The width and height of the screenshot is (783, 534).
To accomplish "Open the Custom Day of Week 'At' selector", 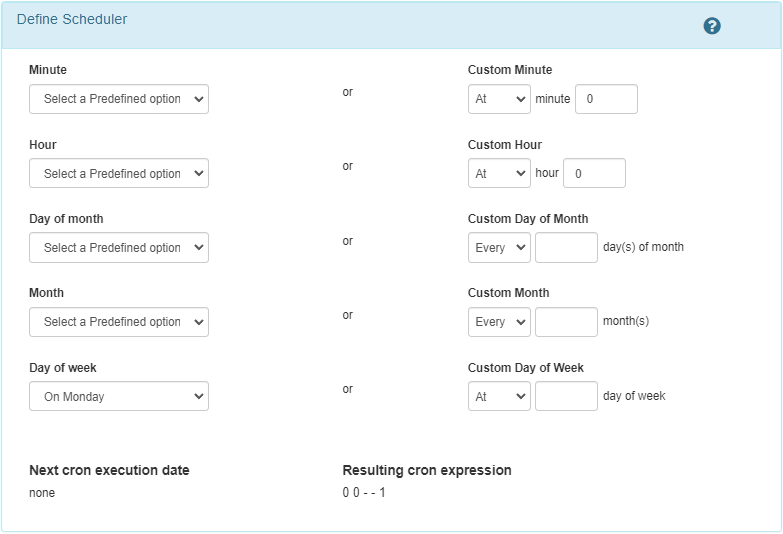I will pos(499,396).
